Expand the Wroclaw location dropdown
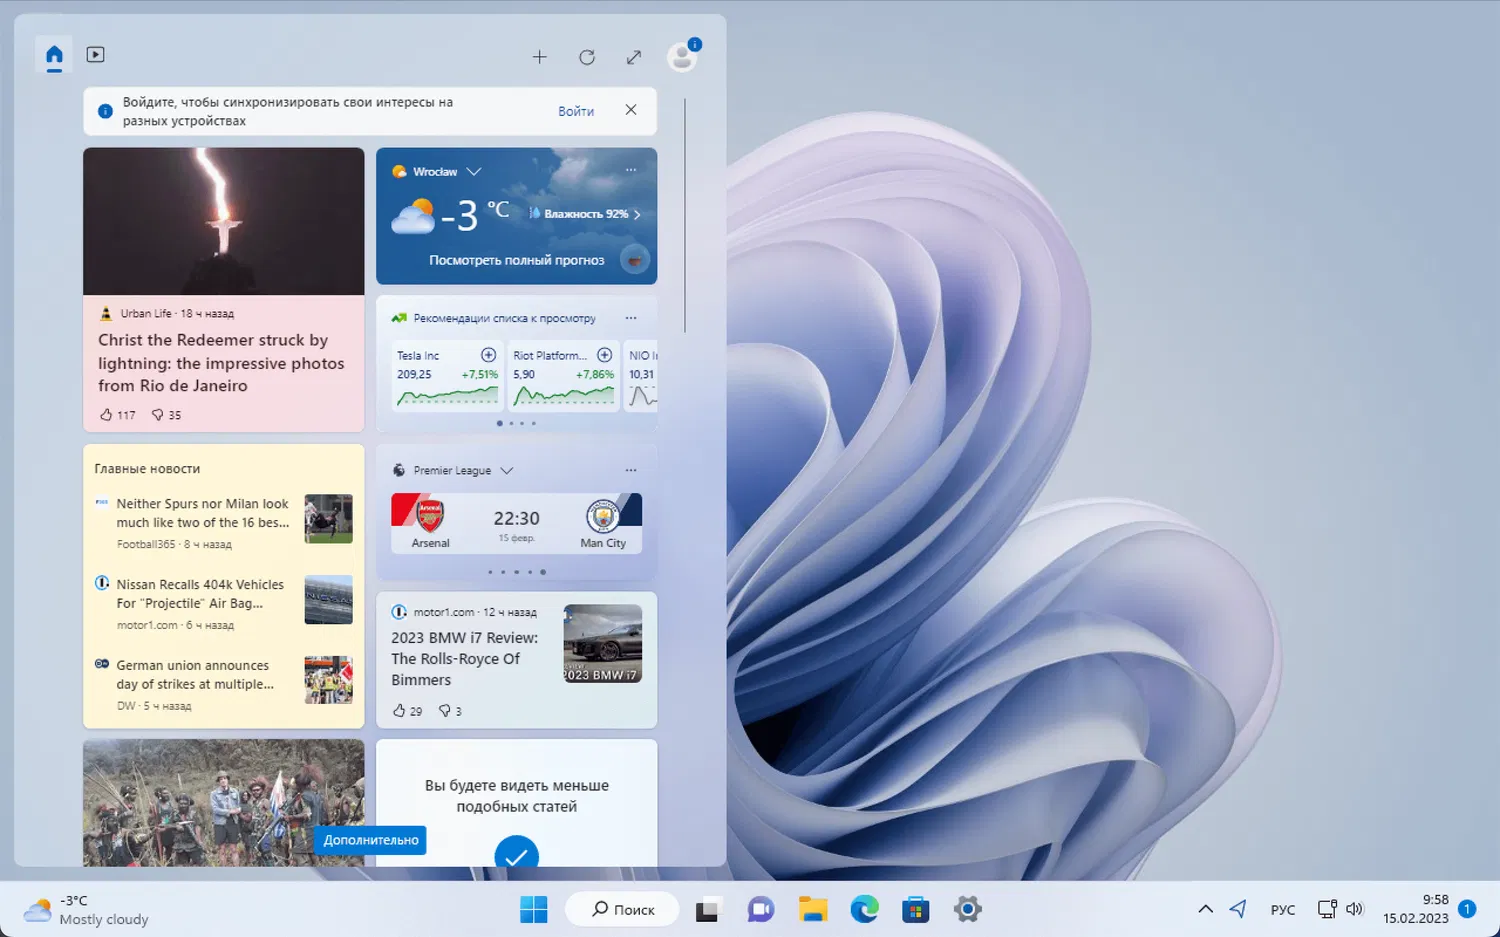 (474, 172)
